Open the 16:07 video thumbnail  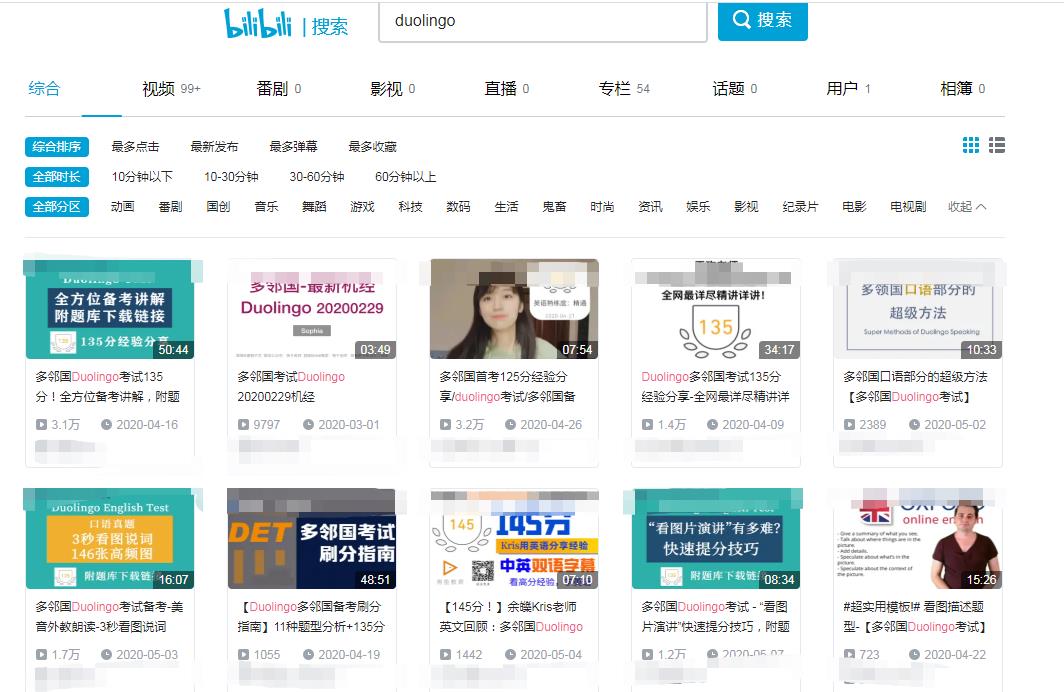(x=110, y=539)
